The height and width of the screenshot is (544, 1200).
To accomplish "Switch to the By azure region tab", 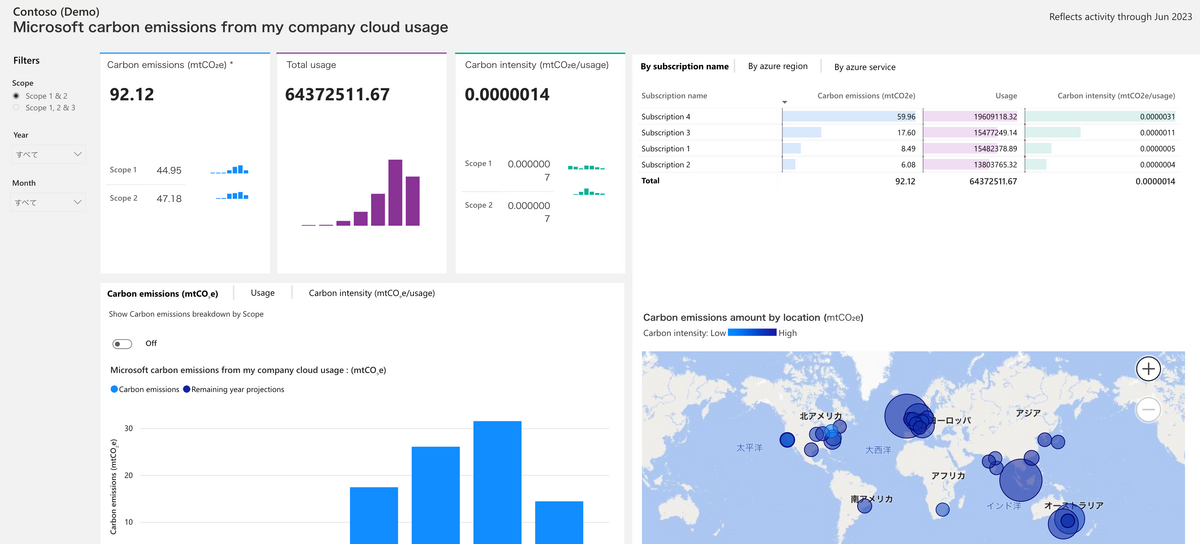I will coord(778,67).
